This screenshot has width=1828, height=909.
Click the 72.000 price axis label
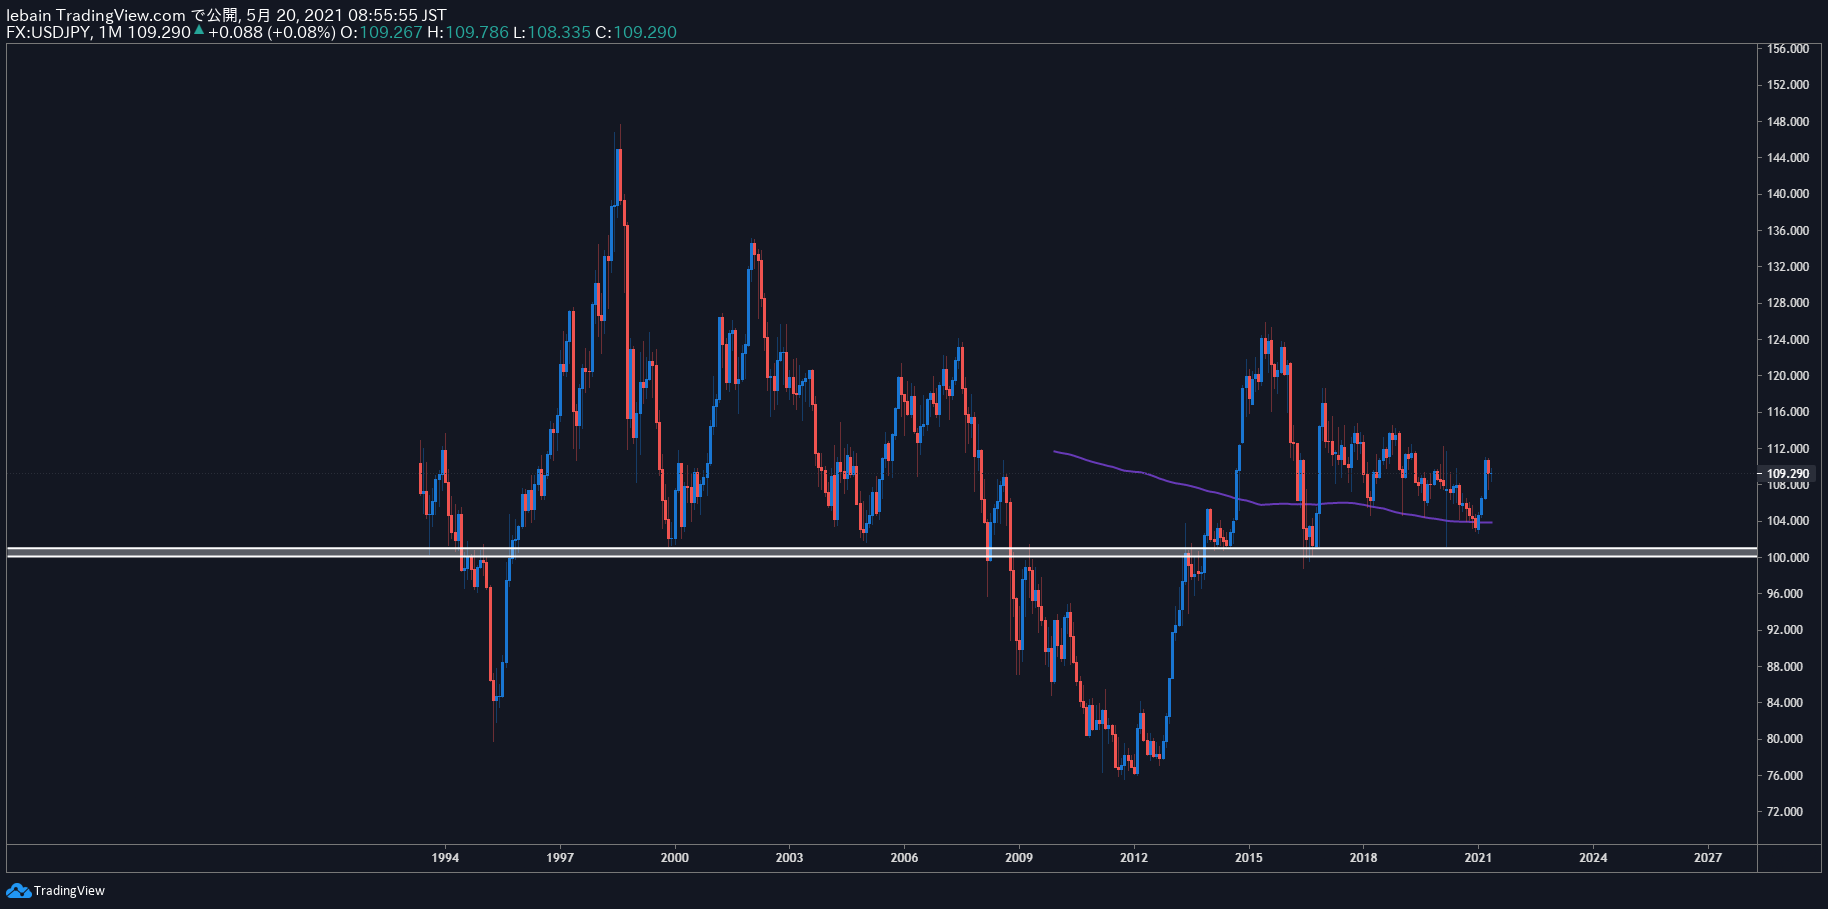1785,812
